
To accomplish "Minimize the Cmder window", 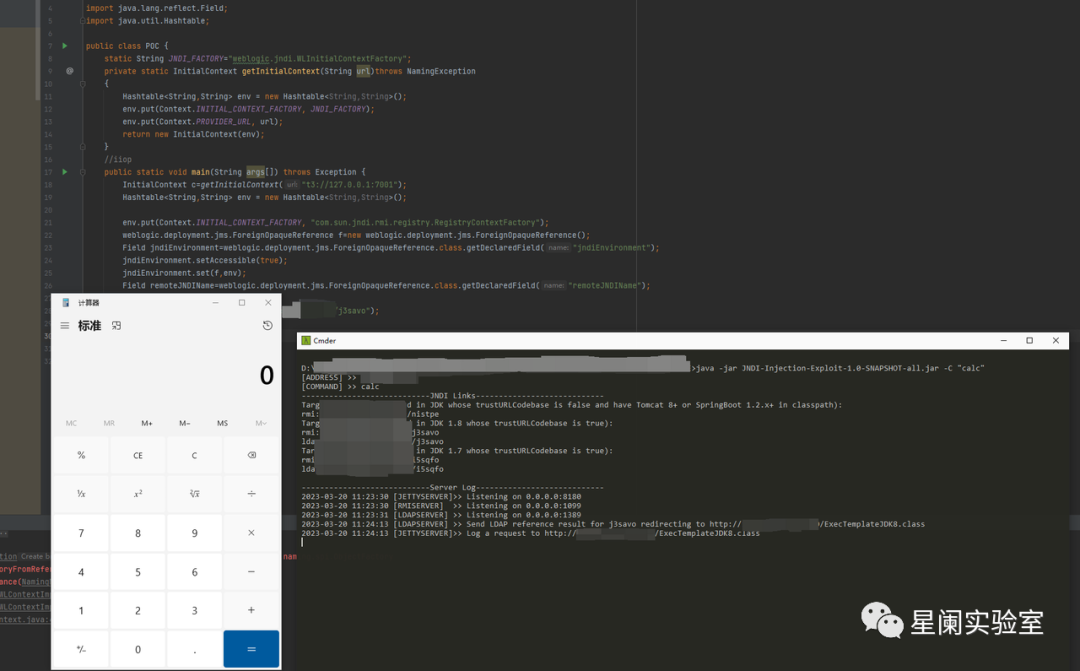I will (x=1004, y=340).
